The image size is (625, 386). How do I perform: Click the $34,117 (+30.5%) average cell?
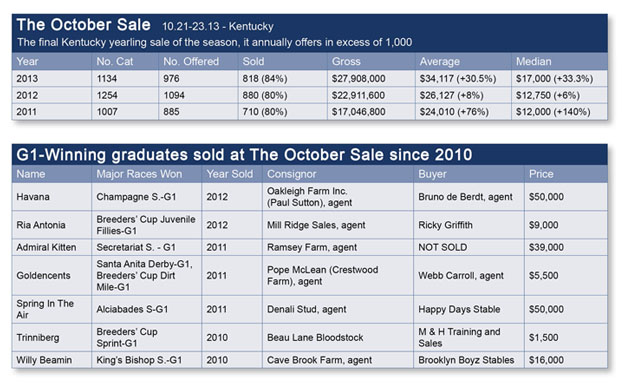point(458,79)
